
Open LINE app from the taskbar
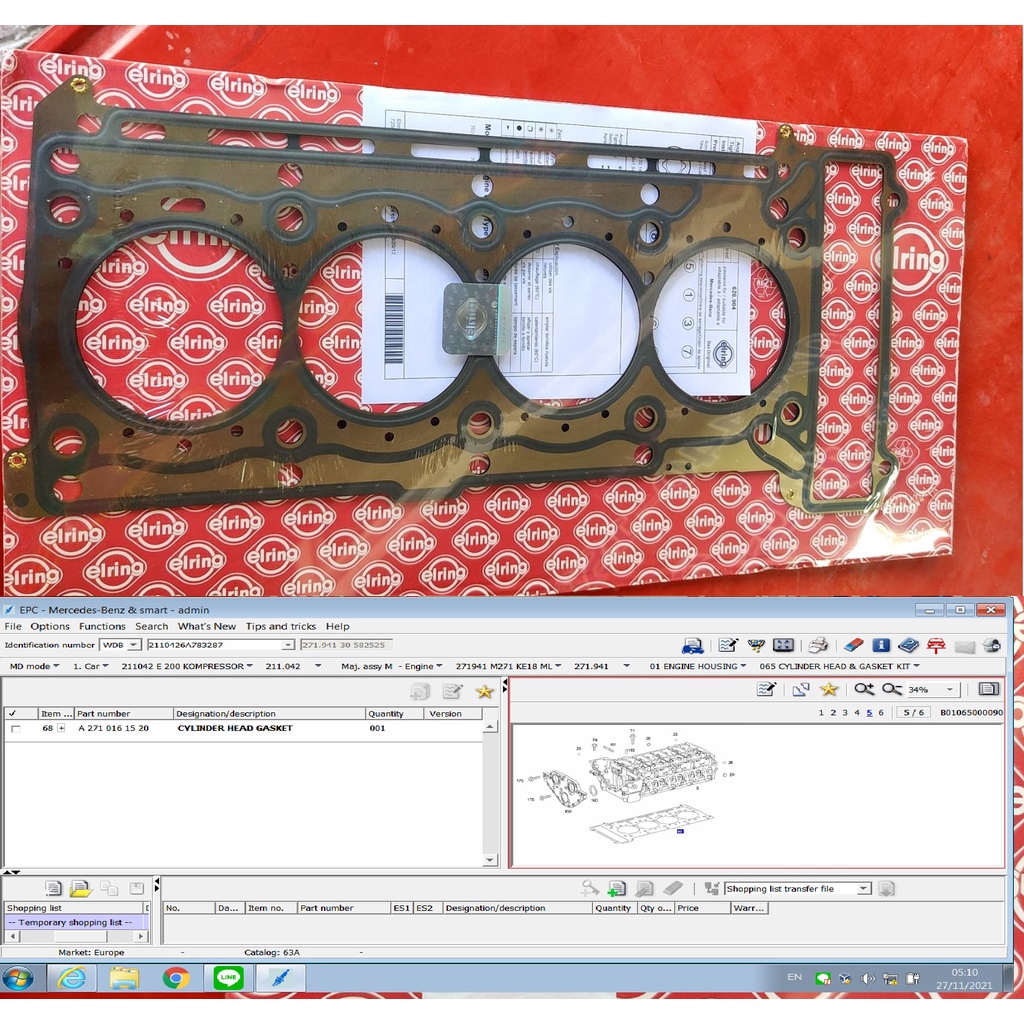click(229, 978)
